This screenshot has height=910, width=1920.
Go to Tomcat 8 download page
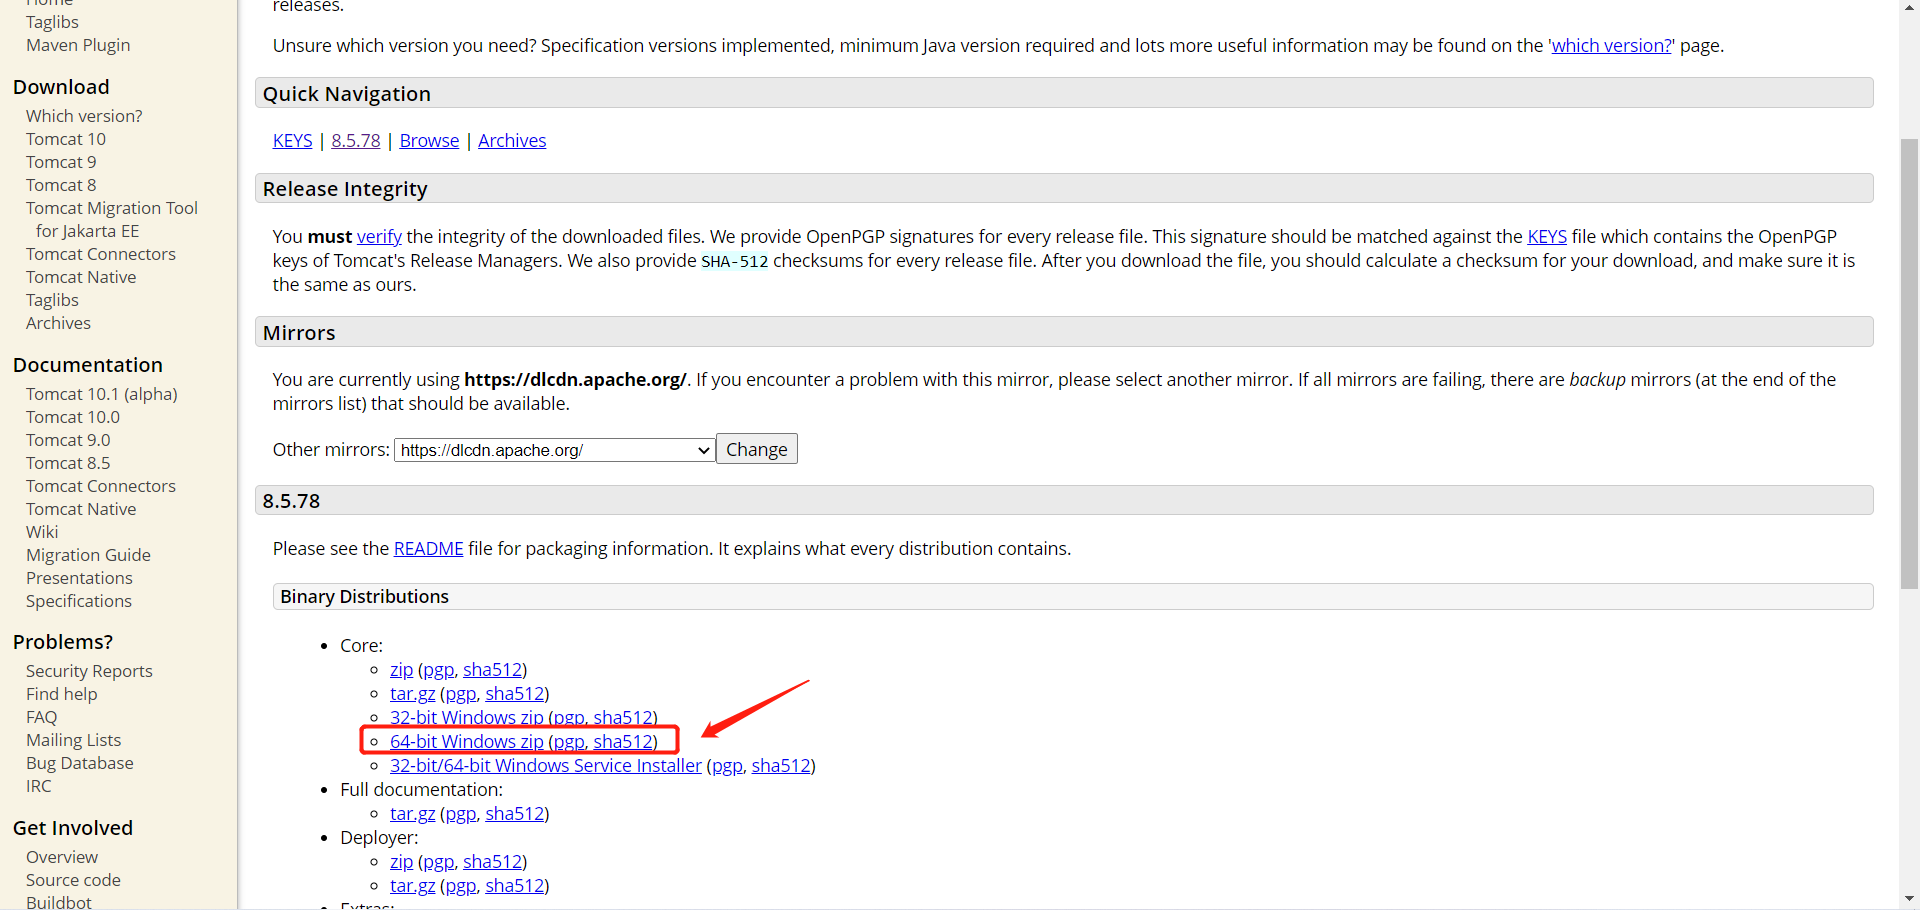(x=61, y=185)
